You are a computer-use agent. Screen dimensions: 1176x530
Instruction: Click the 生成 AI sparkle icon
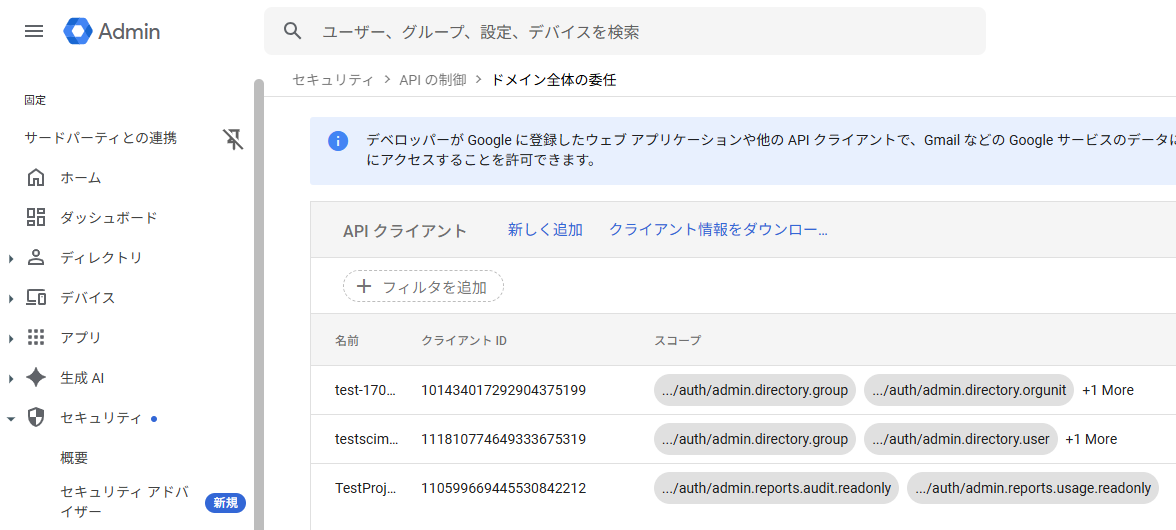pyautogui.click(x=36, y=378)
